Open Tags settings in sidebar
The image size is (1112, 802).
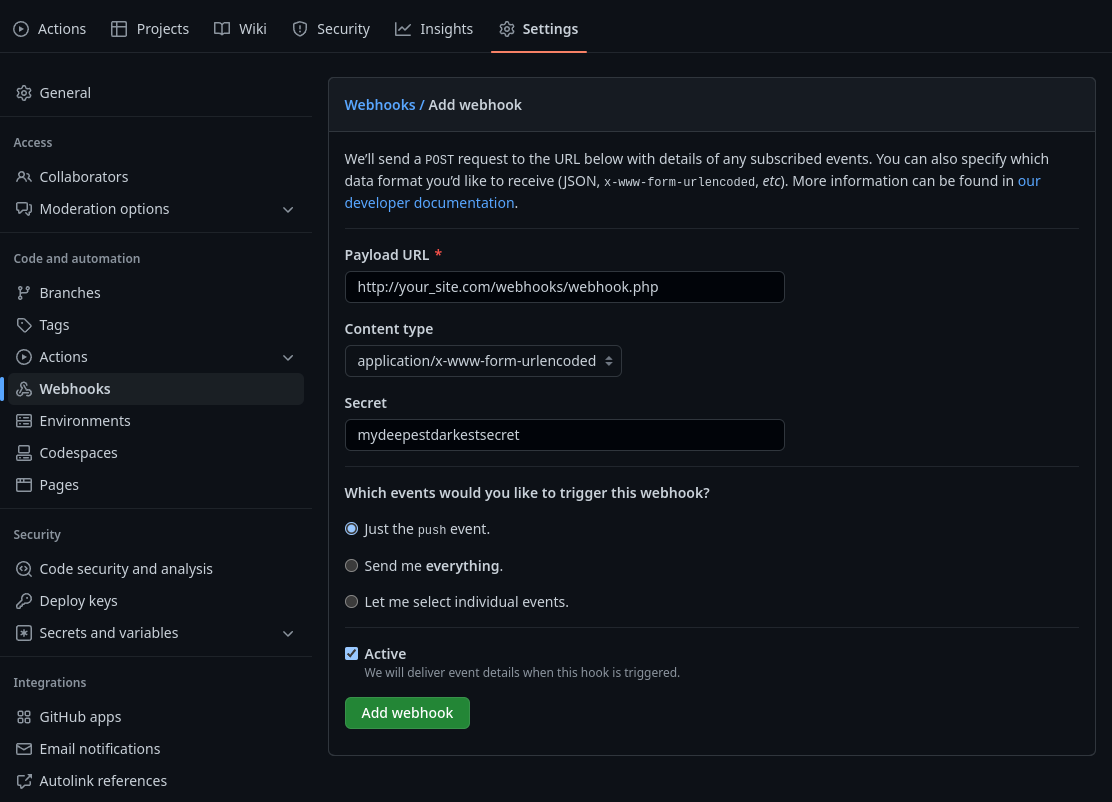[156, 325]
